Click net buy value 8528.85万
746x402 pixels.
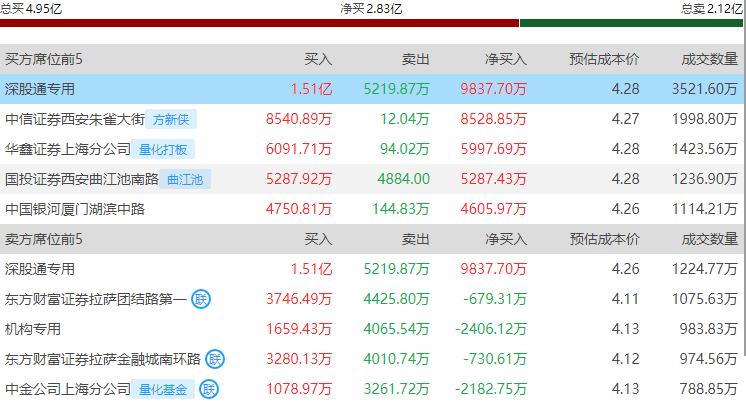coord(493,119)
